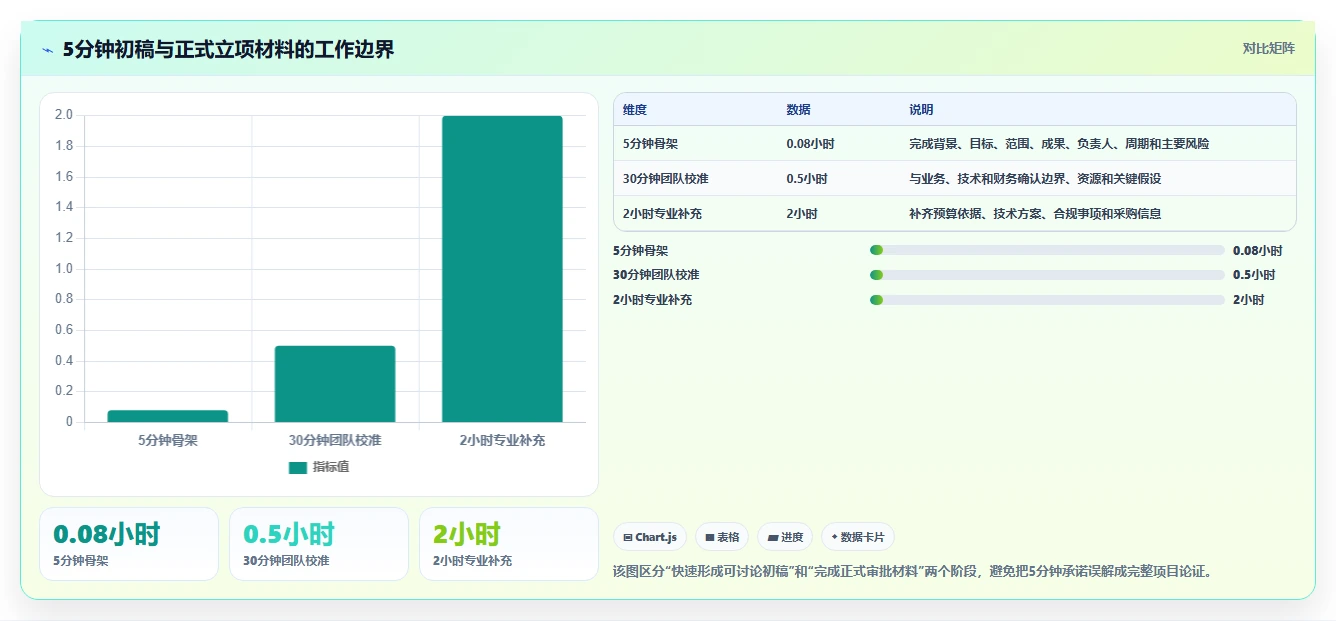Click the 2小时 table cell

[802, 214]
